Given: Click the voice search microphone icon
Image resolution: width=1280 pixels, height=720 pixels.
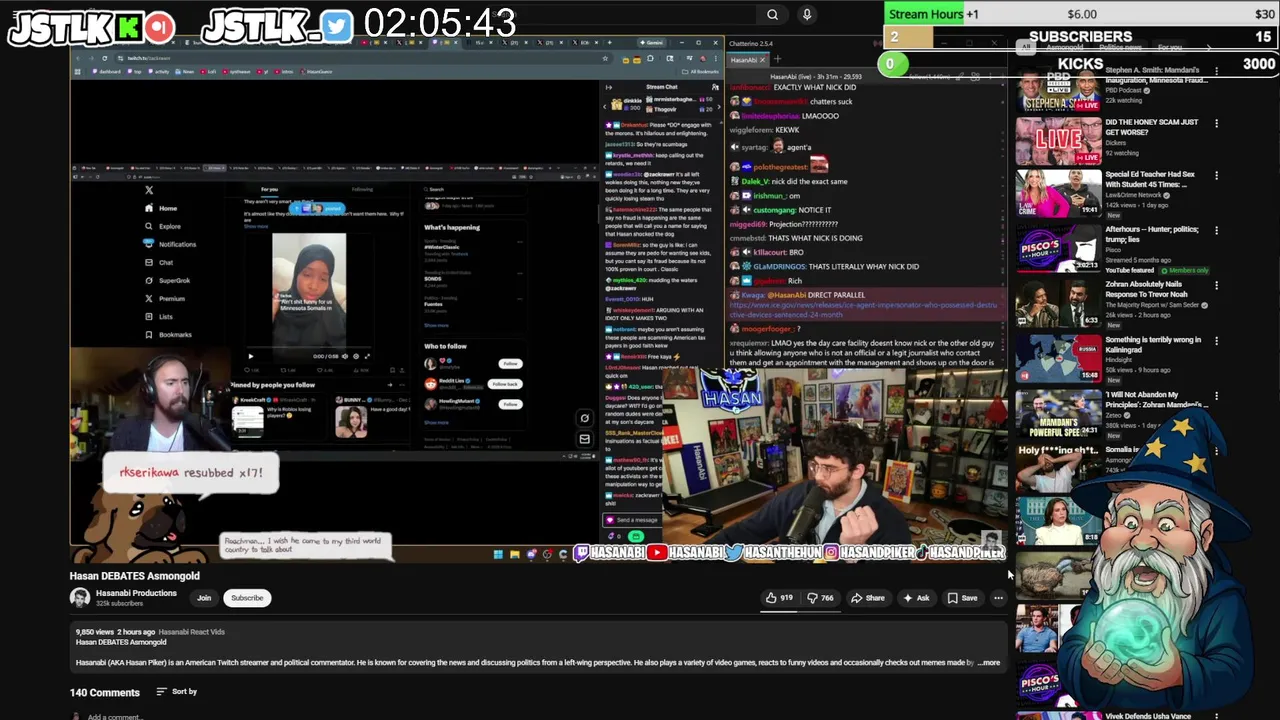Looking at the screenshot, I should tap(807, 14).
